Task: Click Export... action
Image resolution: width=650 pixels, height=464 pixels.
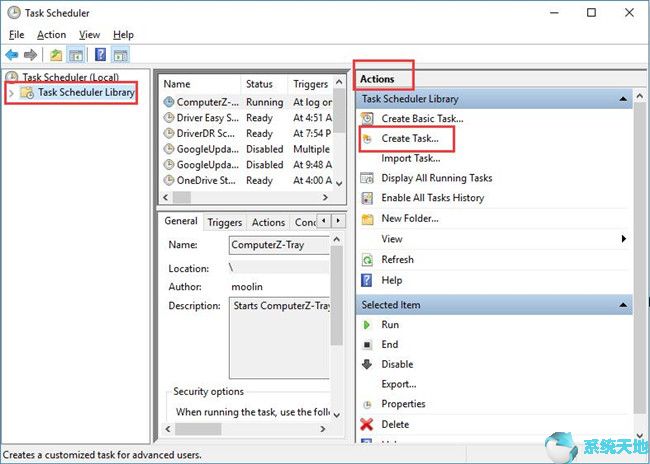Action: click(x=399, y=384)
